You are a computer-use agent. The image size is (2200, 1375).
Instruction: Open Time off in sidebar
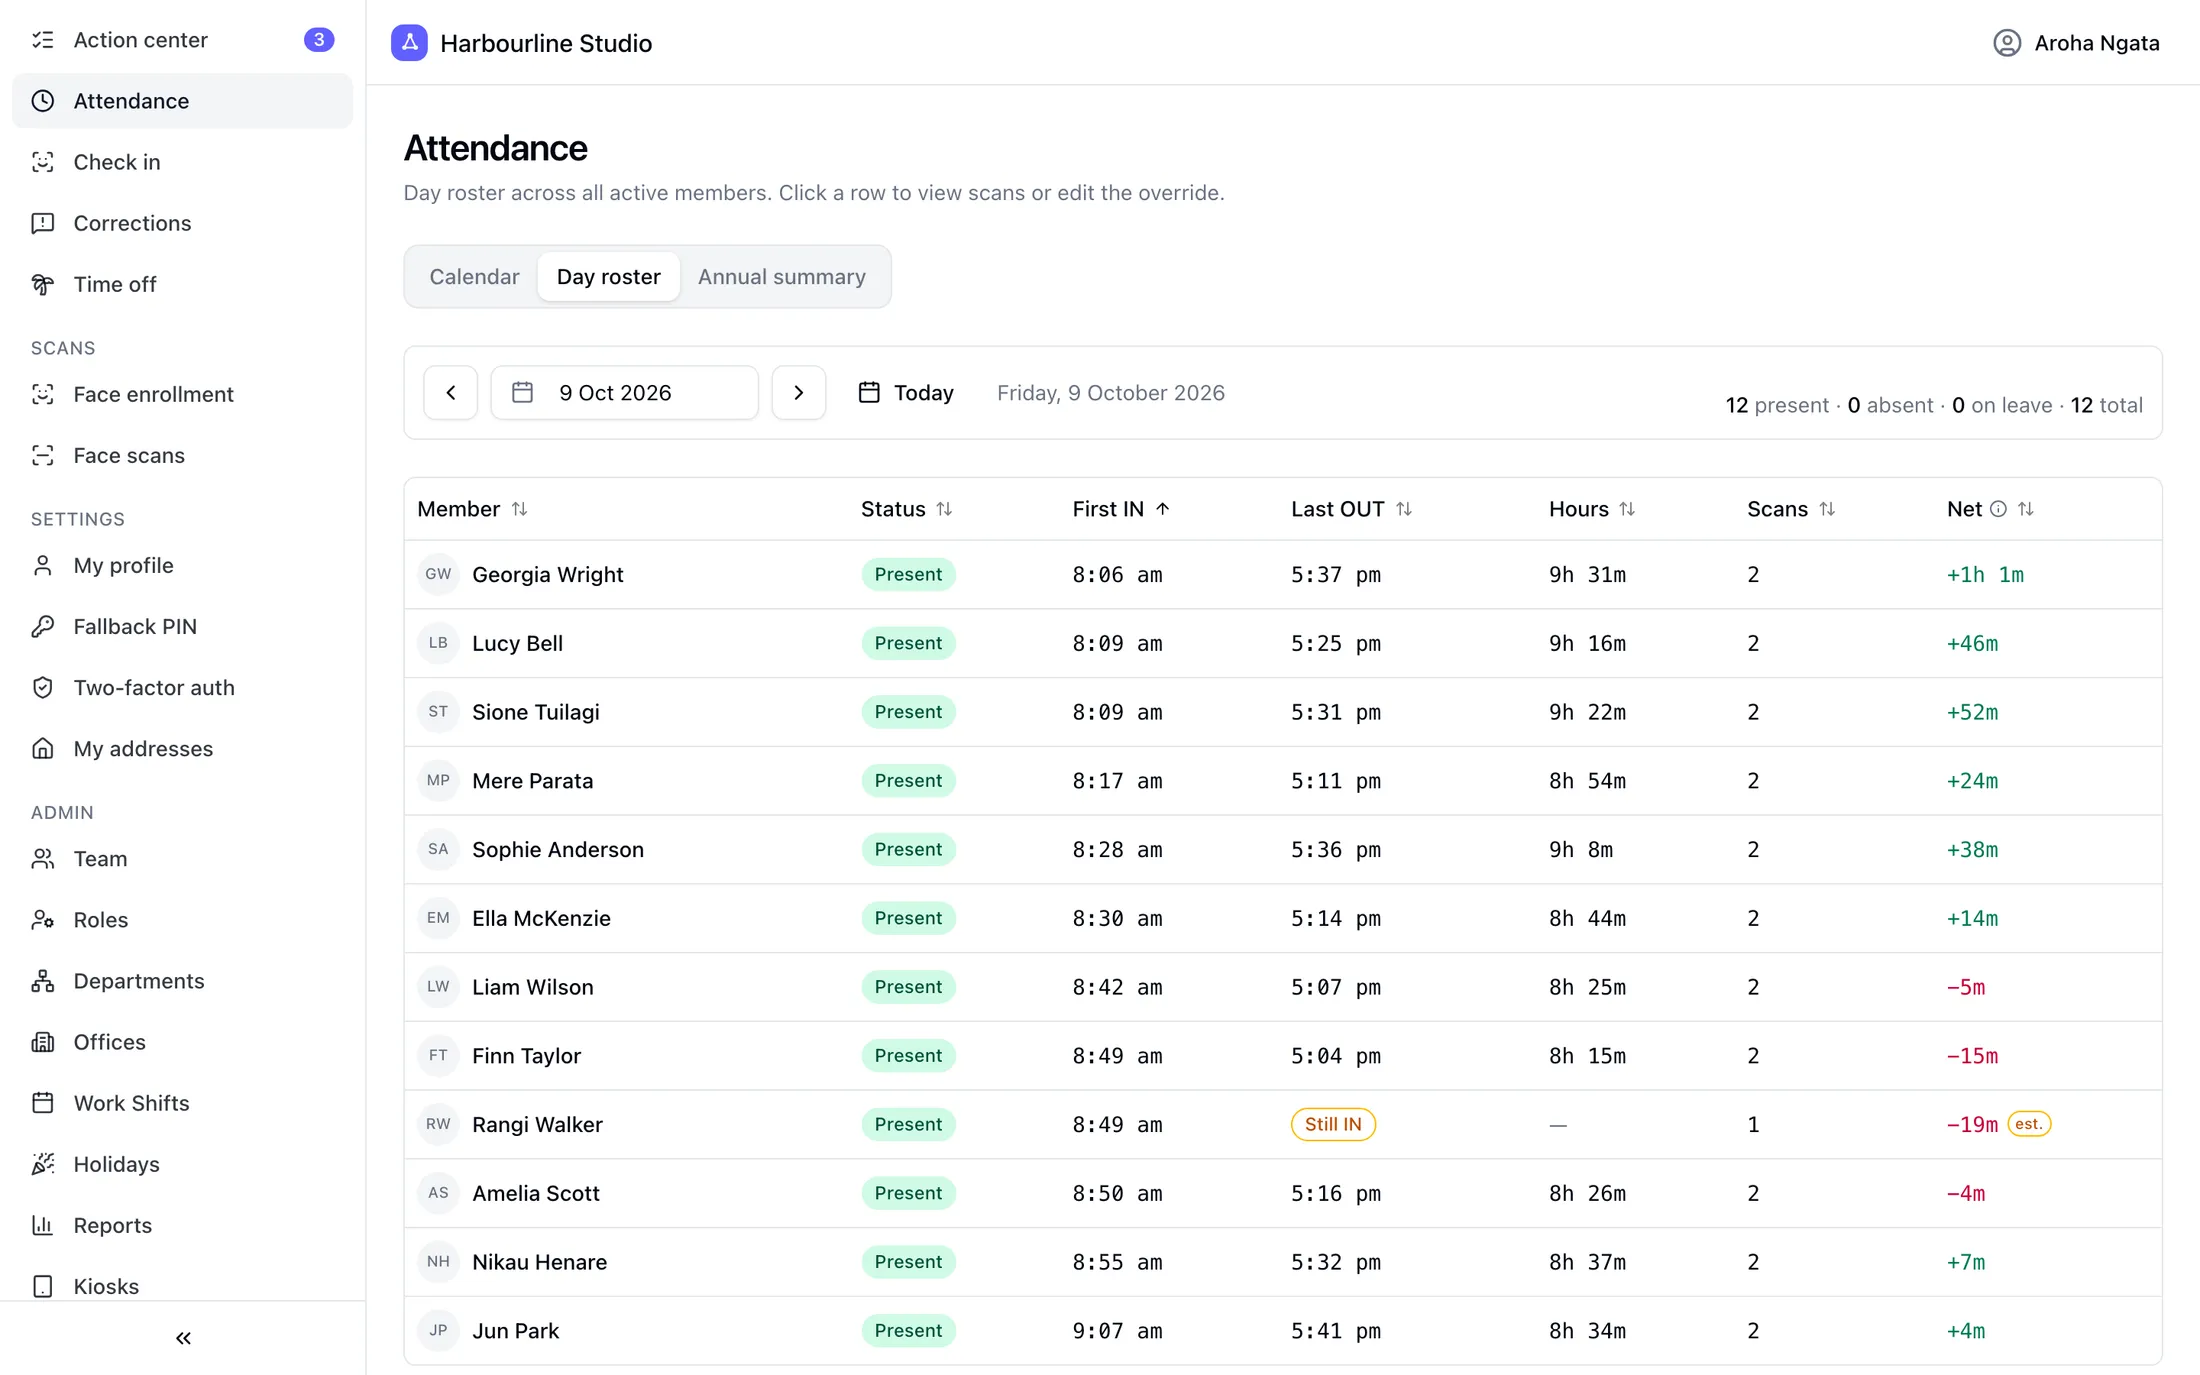pyautogui.click(x=182, y=284)
